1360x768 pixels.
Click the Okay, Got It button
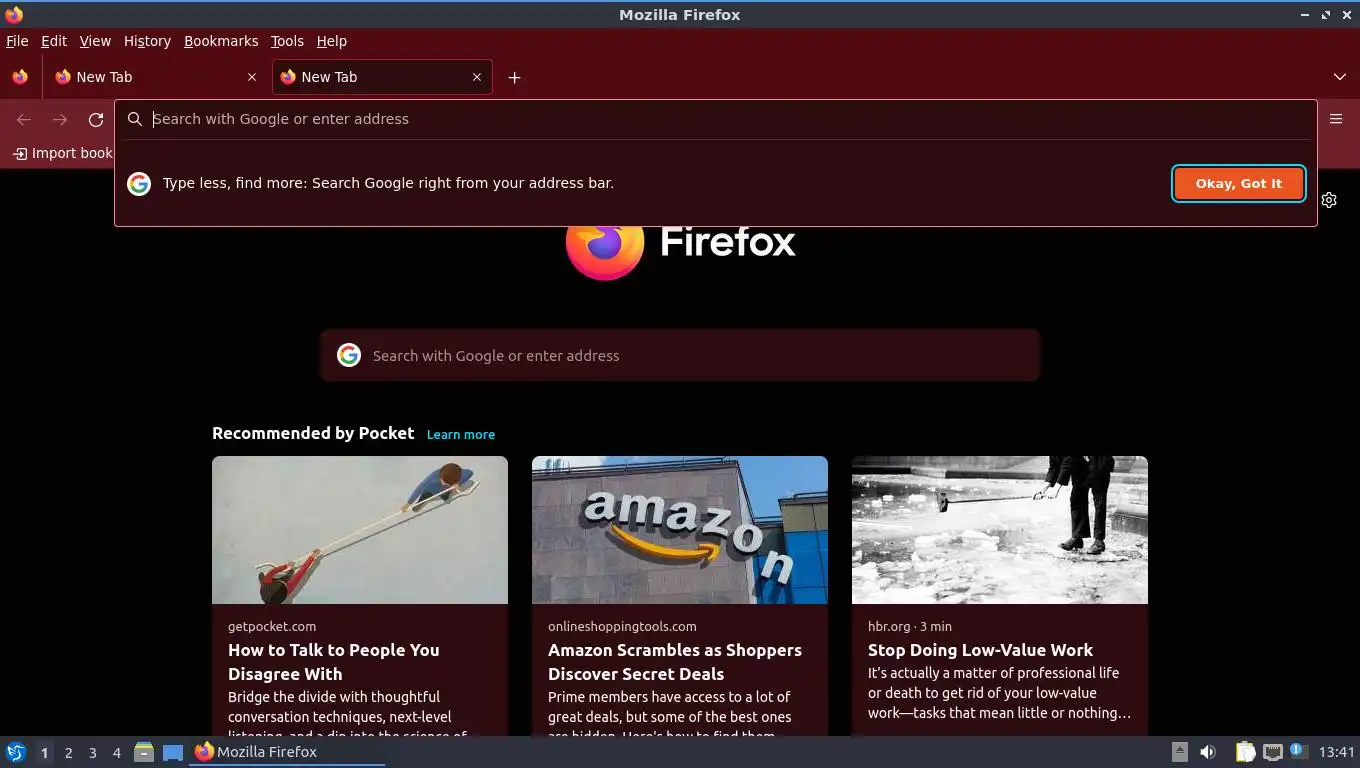pyautogui.click(x=1239, y=183)
